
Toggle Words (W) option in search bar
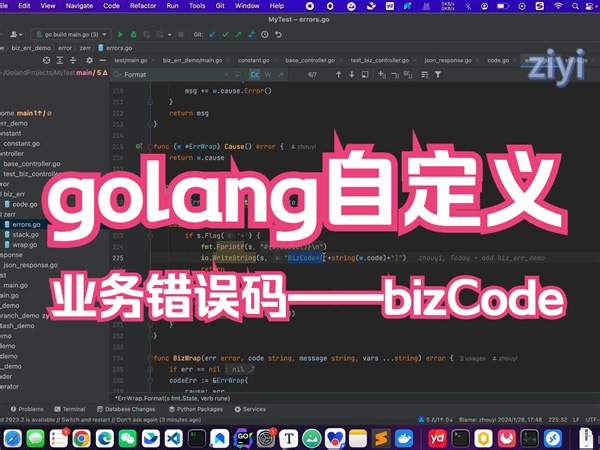pyautogui.click(x=268, y=74)
